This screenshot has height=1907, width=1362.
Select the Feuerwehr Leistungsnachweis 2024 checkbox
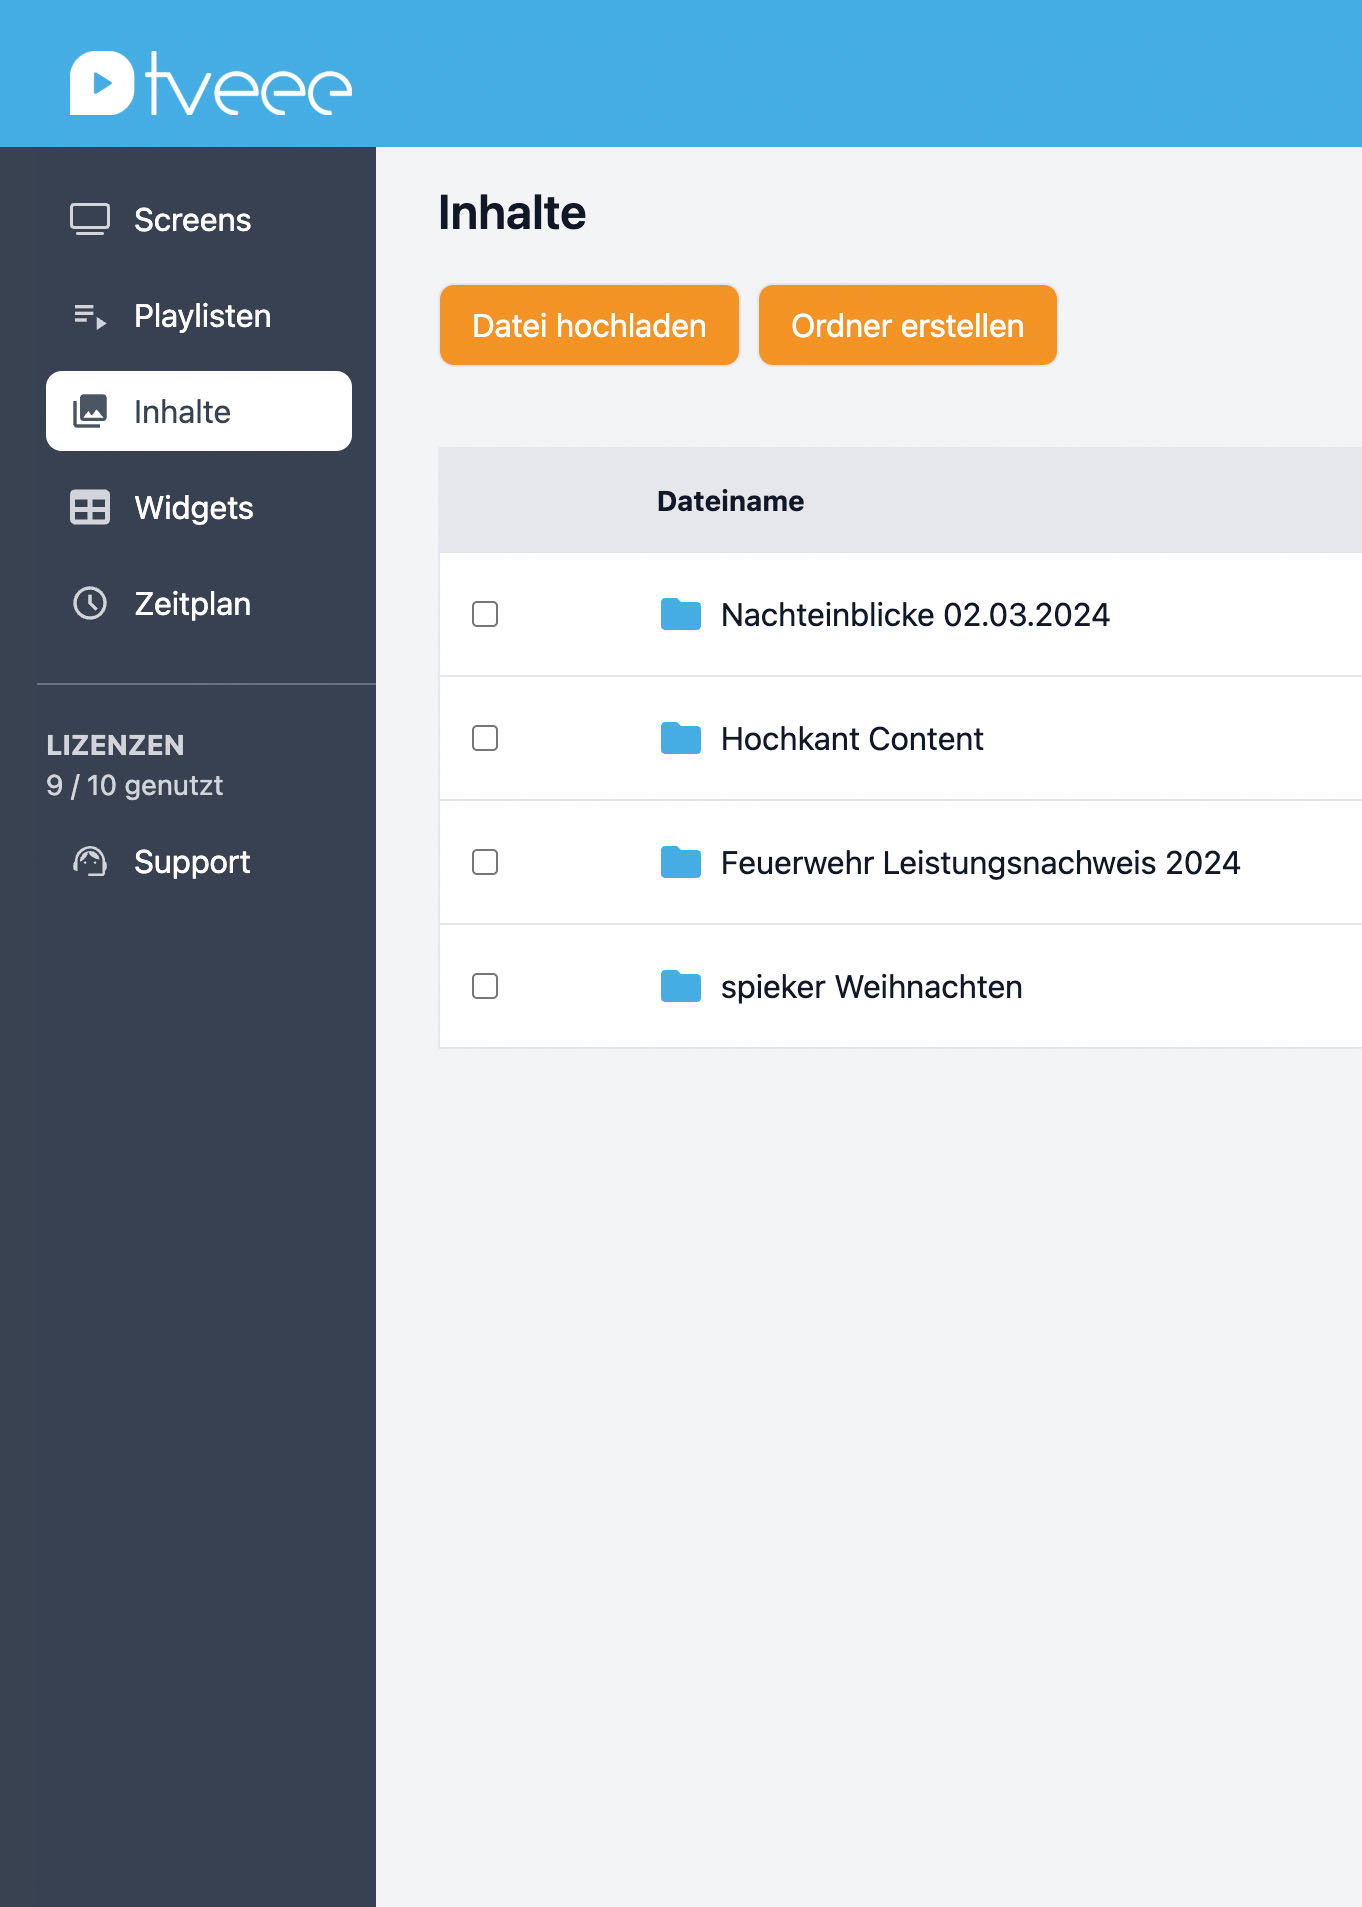[485, 862]
